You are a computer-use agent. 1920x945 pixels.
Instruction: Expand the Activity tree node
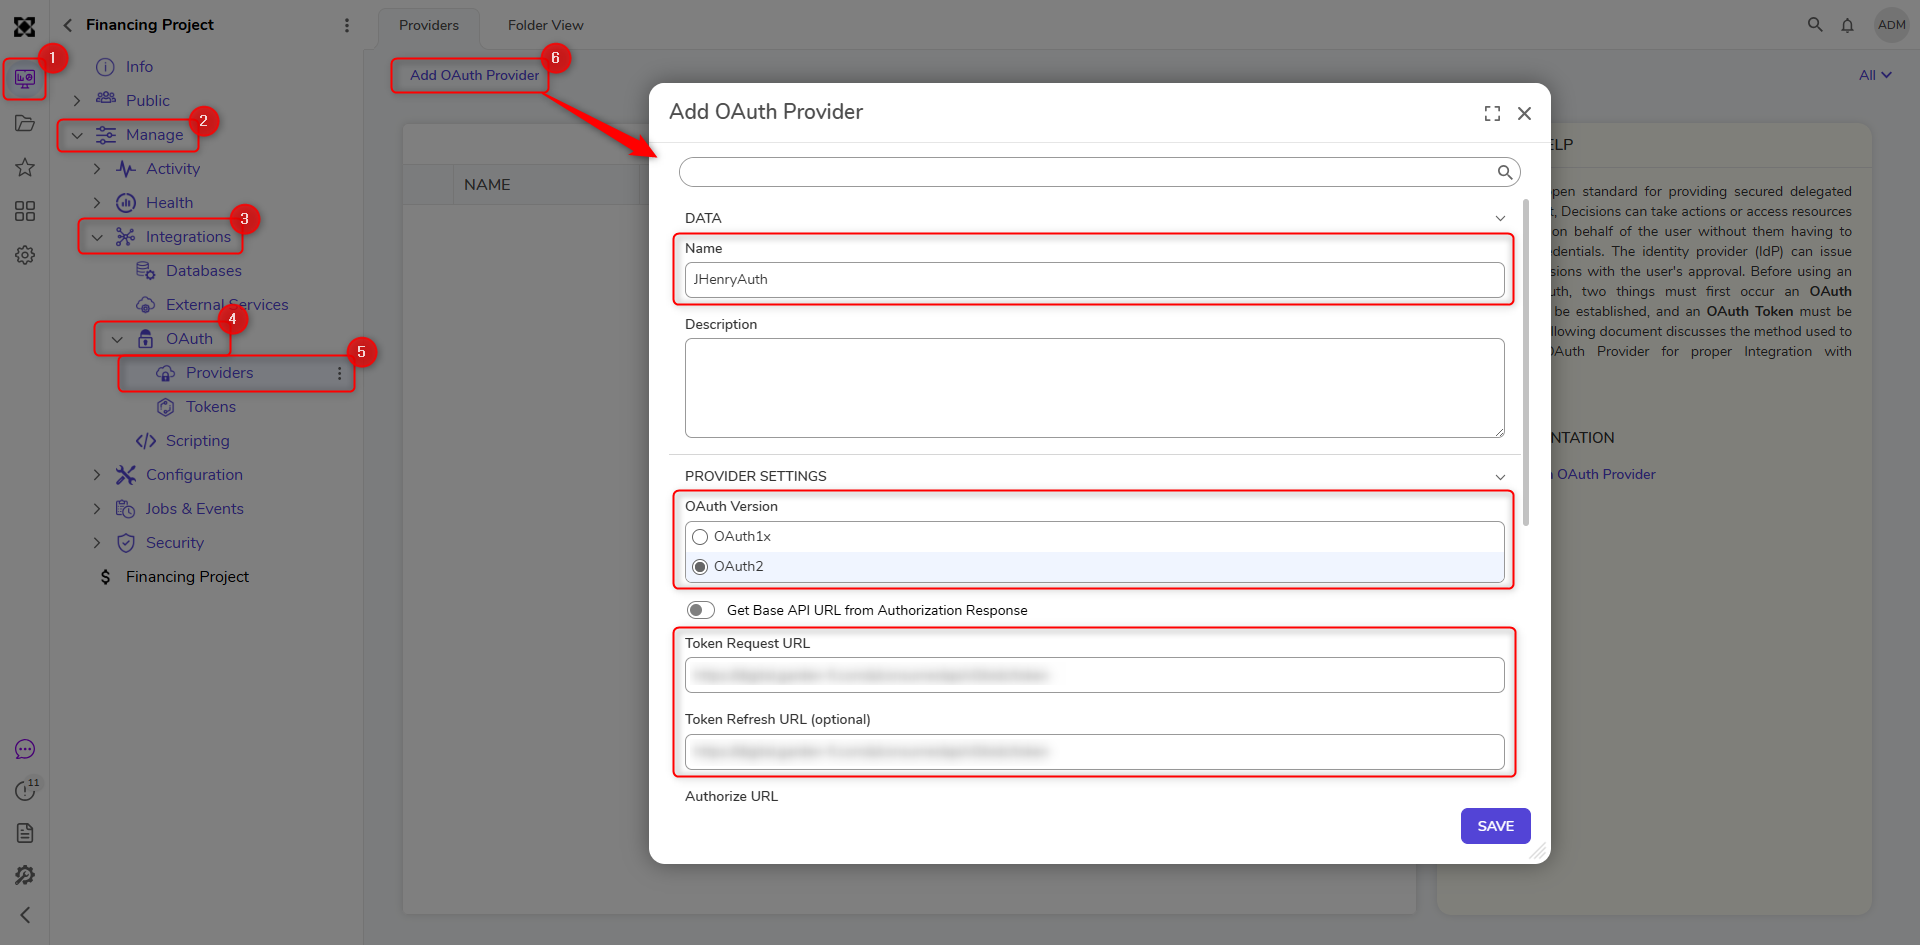[97, 169]
